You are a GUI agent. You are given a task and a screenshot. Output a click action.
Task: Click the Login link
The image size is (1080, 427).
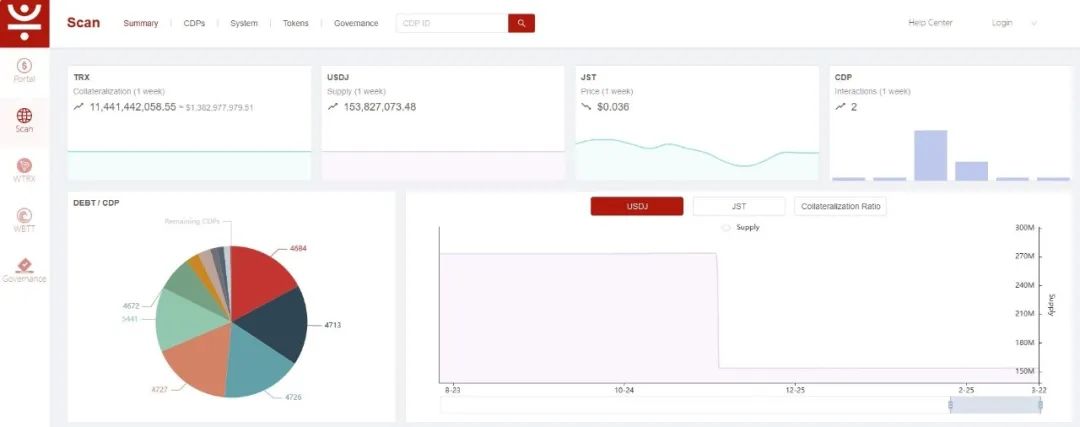coord(1001,23)
